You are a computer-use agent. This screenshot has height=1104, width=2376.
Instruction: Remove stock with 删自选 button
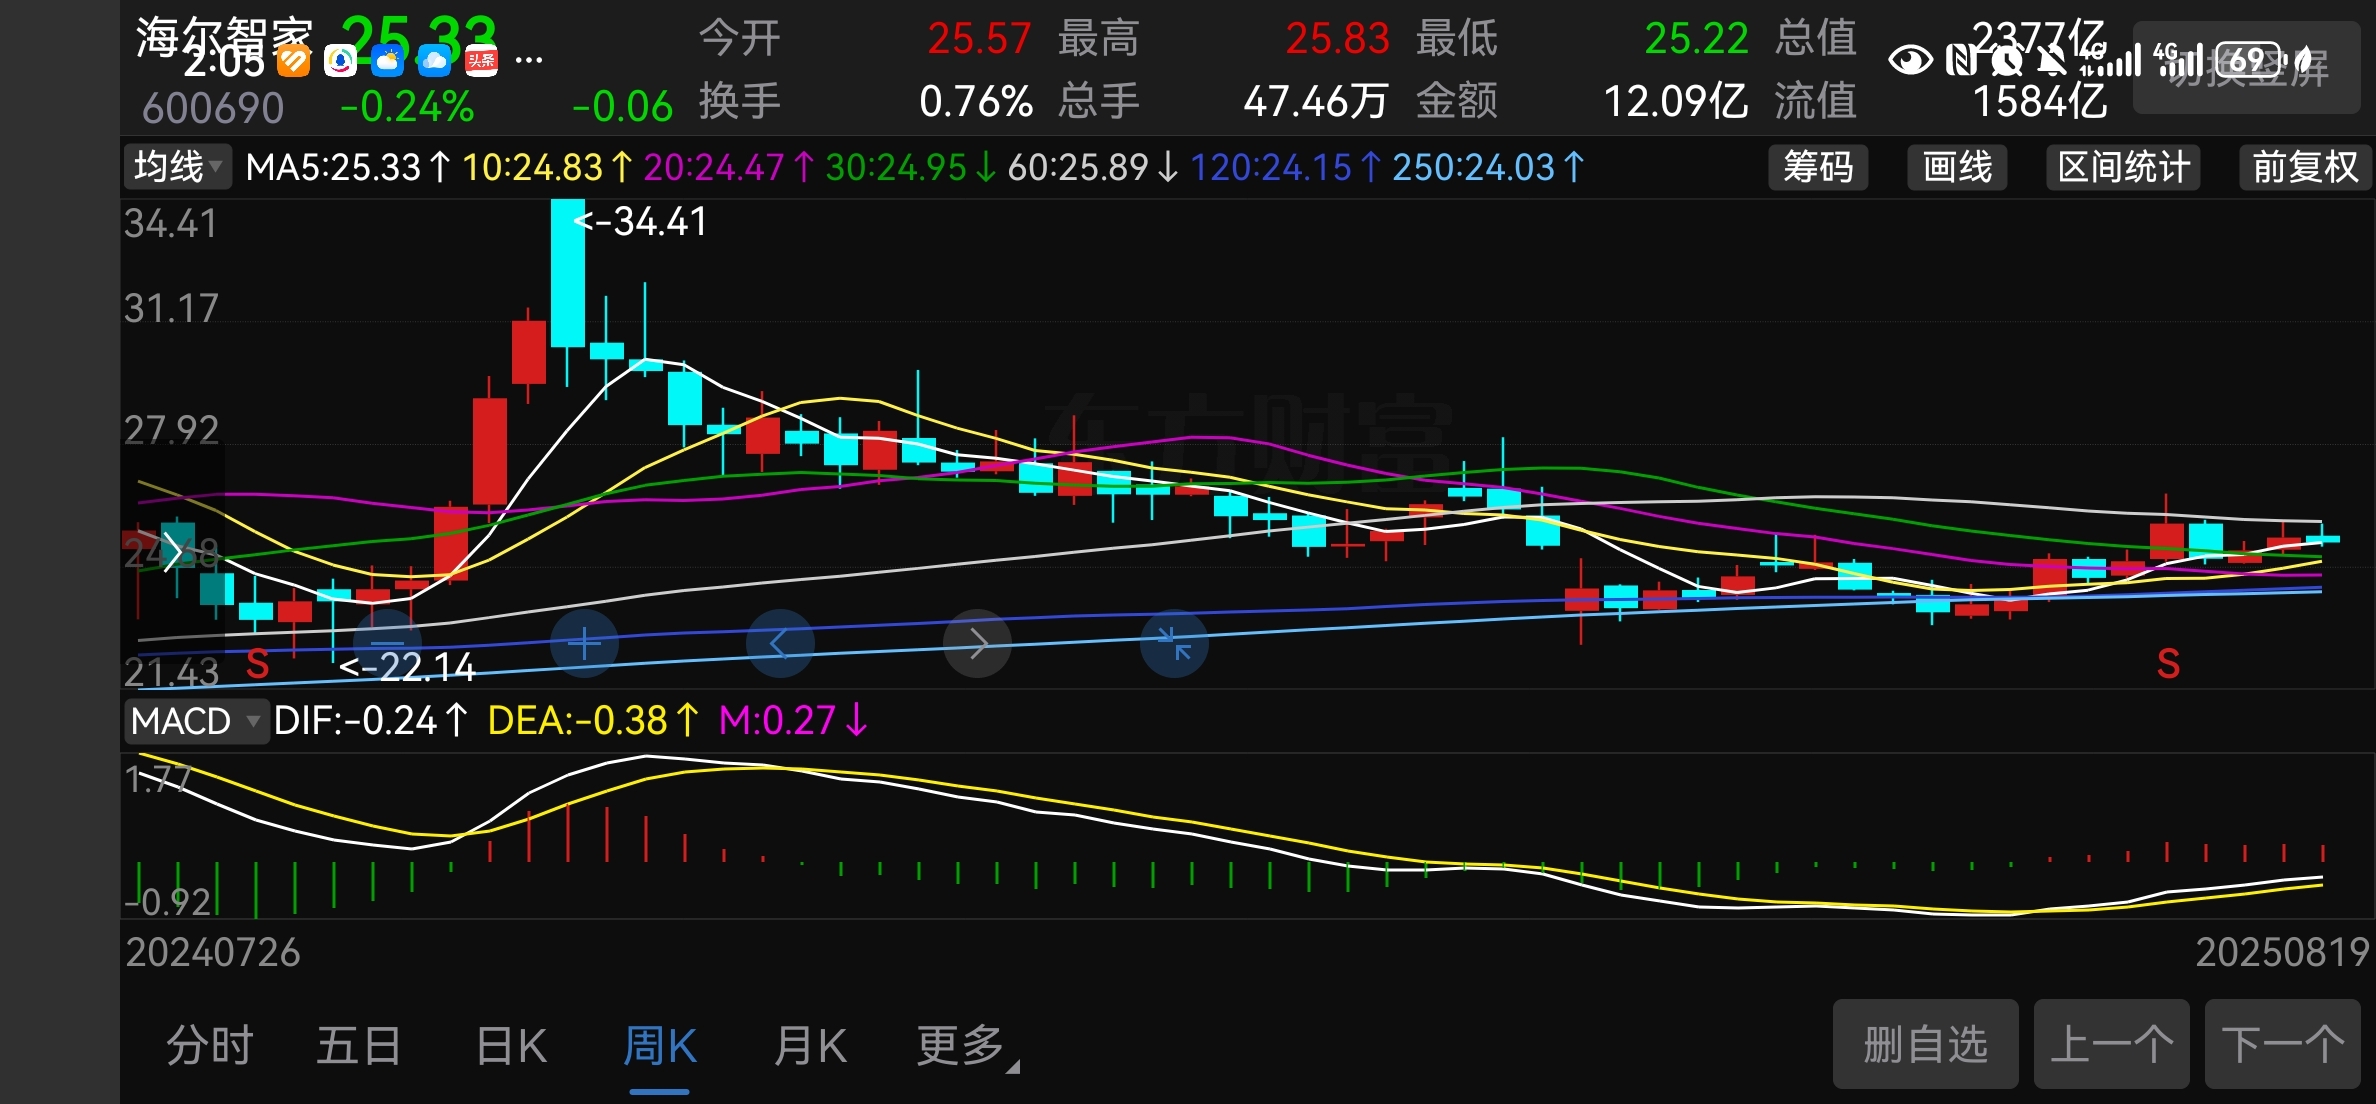pos(1925,1044)
